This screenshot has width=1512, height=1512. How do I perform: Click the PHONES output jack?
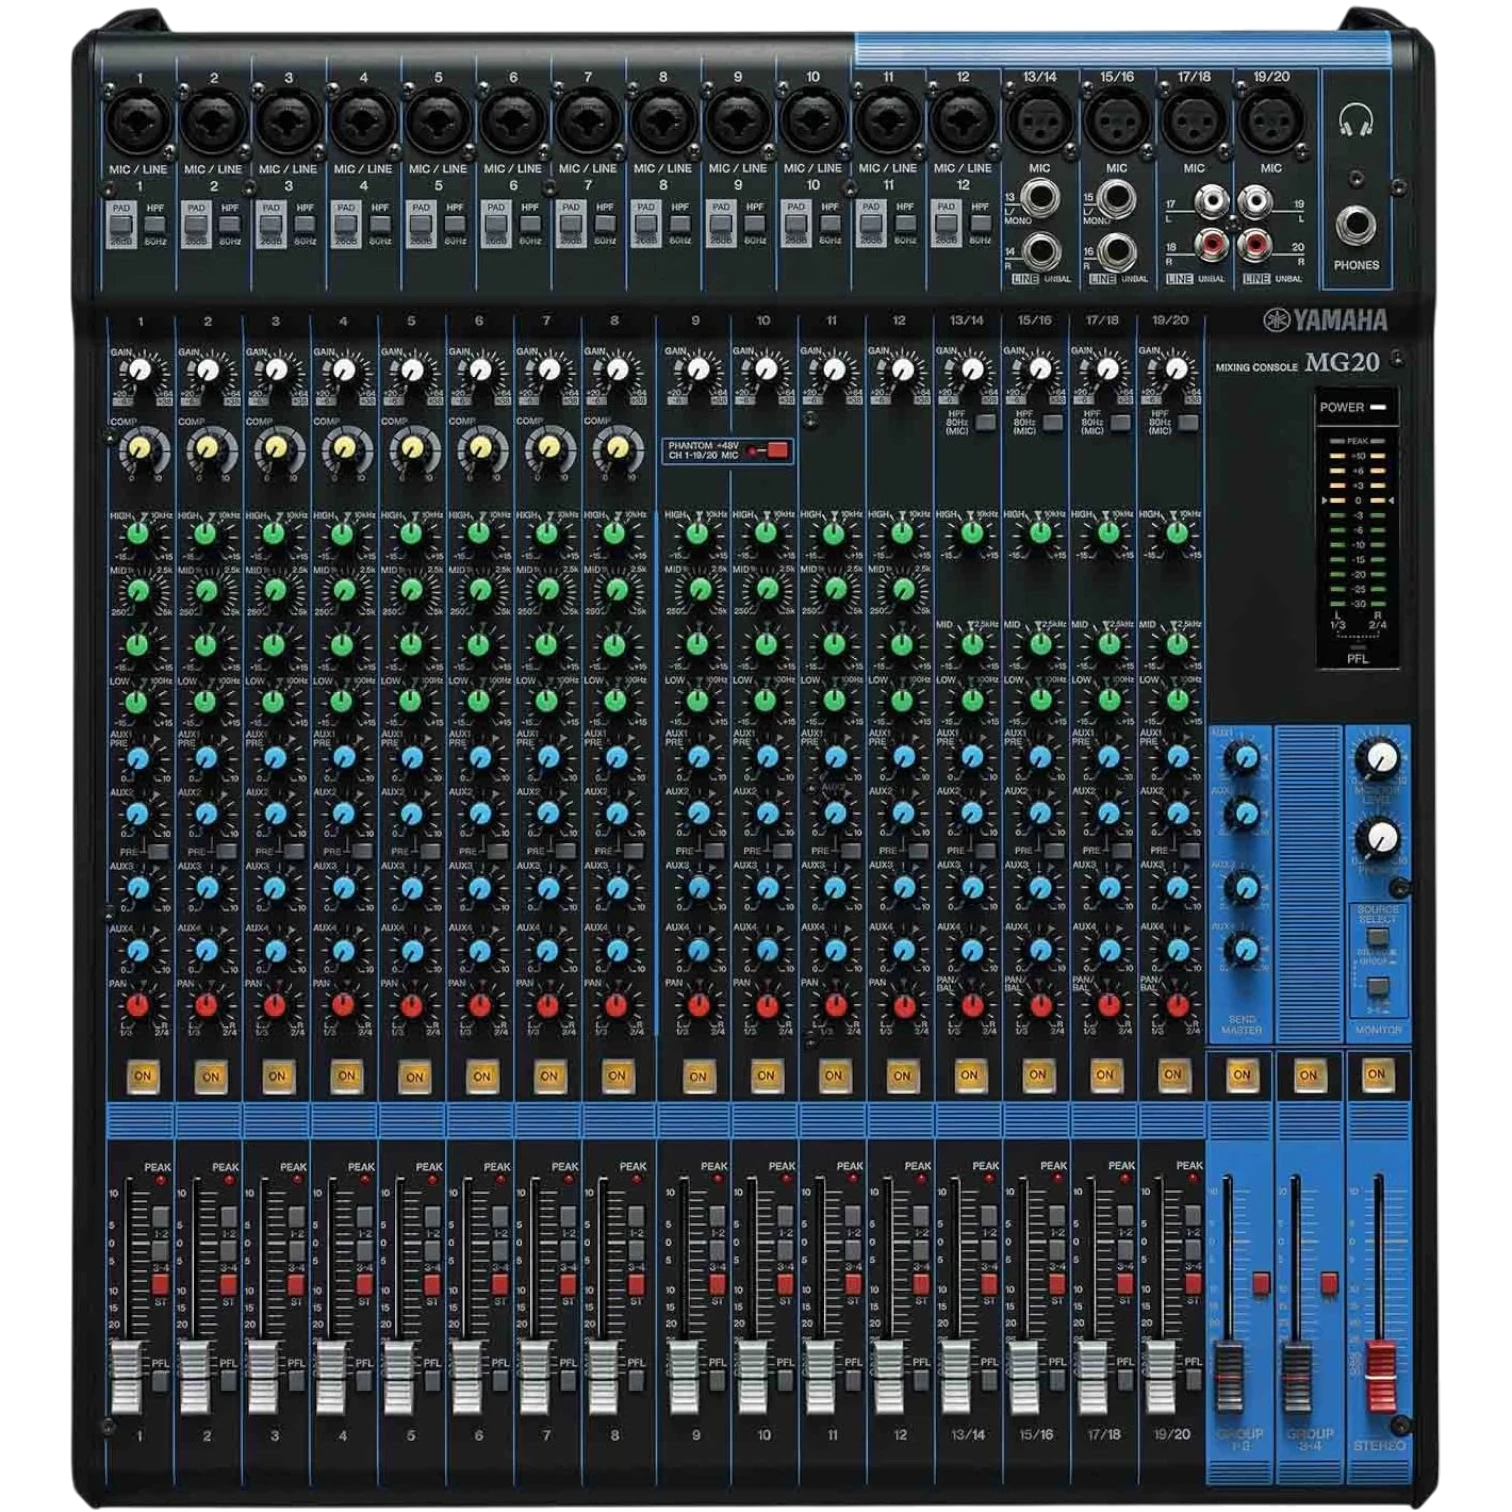[x=1355, y=226]
